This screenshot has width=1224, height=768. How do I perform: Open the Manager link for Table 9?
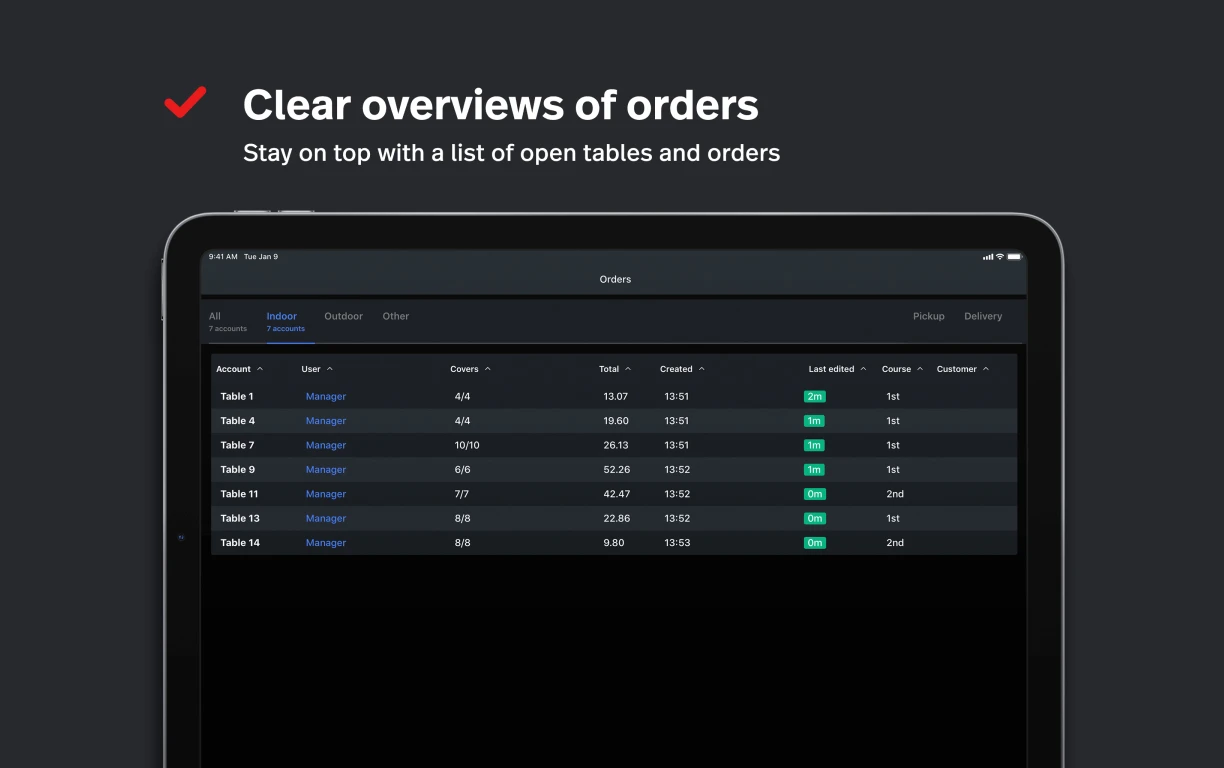point(326,470)
